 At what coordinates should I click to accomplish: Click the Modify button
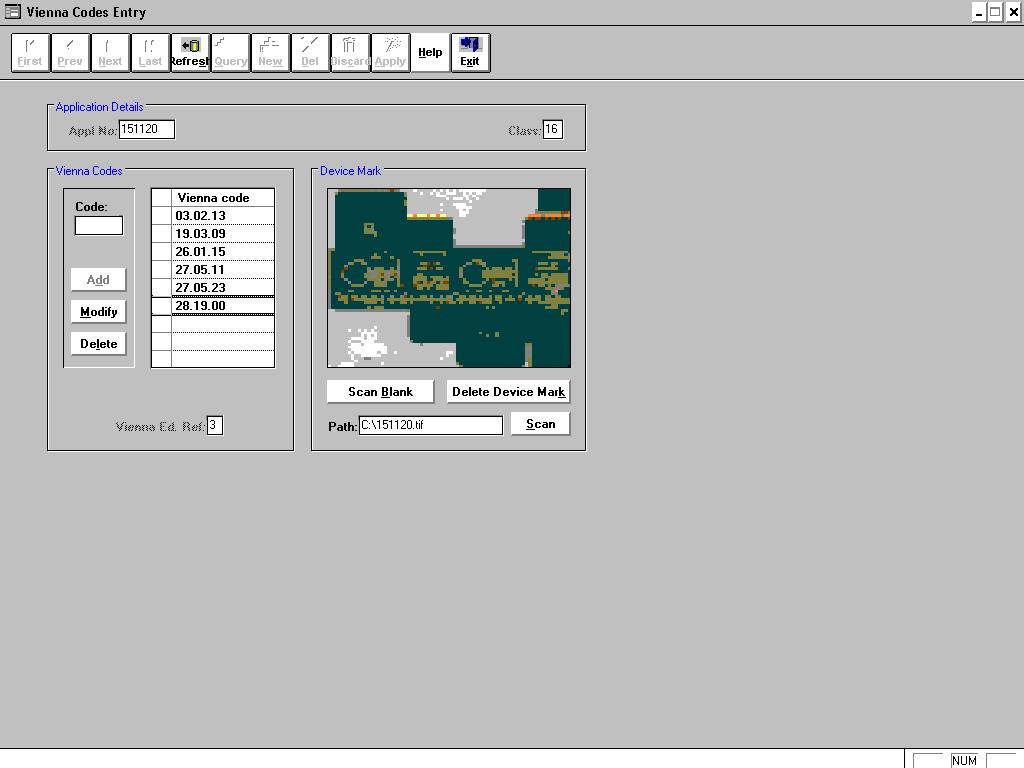point(98,312)
